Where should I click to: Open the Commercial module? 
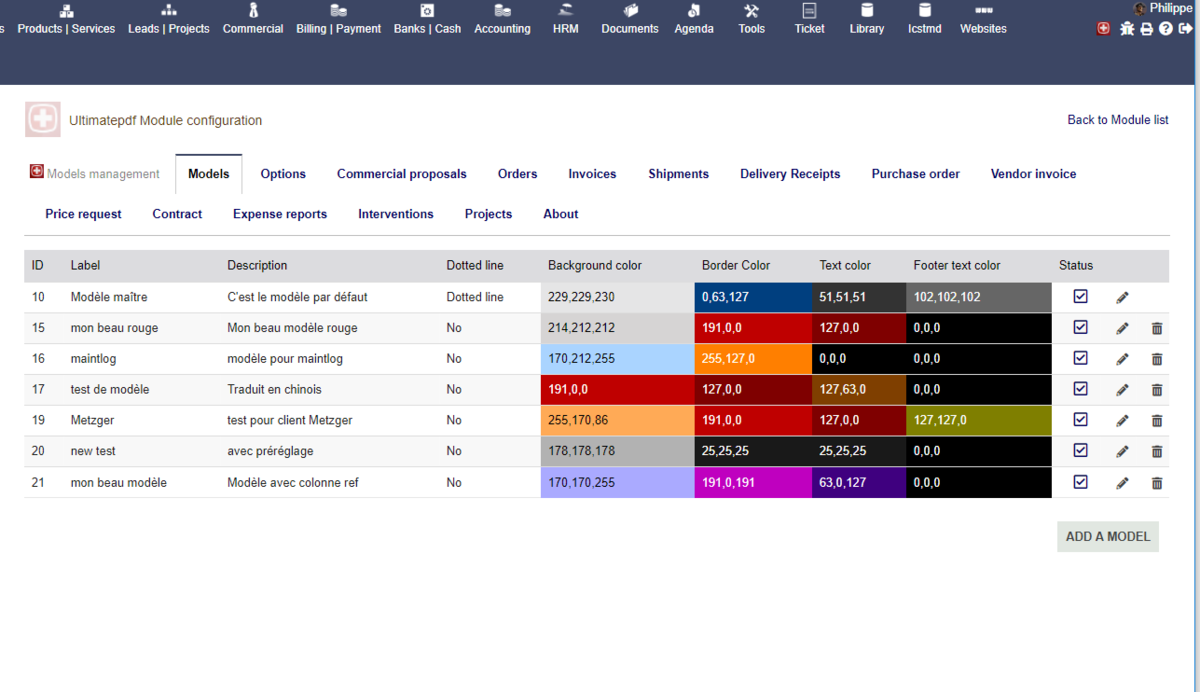pyautogui.click(x=253, y=19)
